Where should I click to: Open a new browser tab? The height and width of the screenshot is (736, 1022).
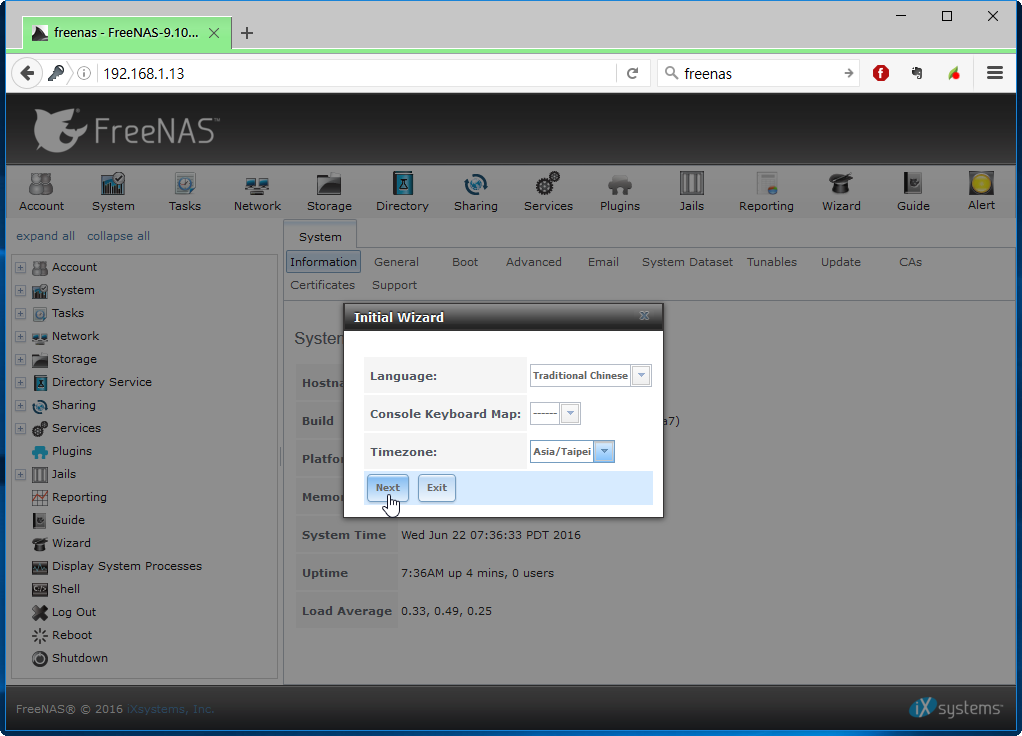click(x=246, y=33)
